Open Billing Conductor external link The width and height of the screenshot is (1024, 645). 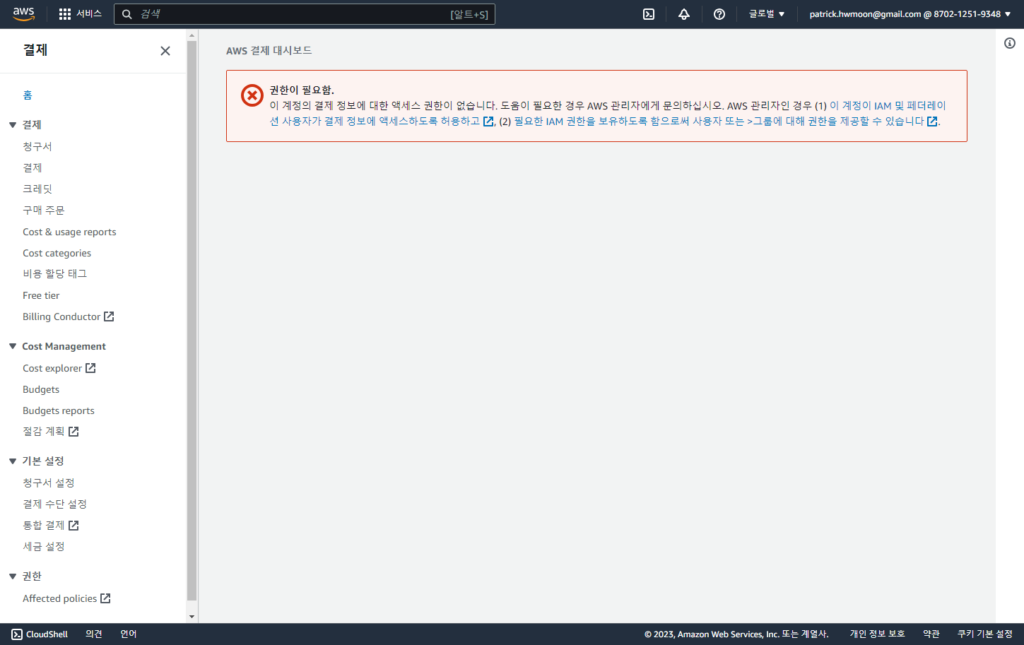point(68,317)
